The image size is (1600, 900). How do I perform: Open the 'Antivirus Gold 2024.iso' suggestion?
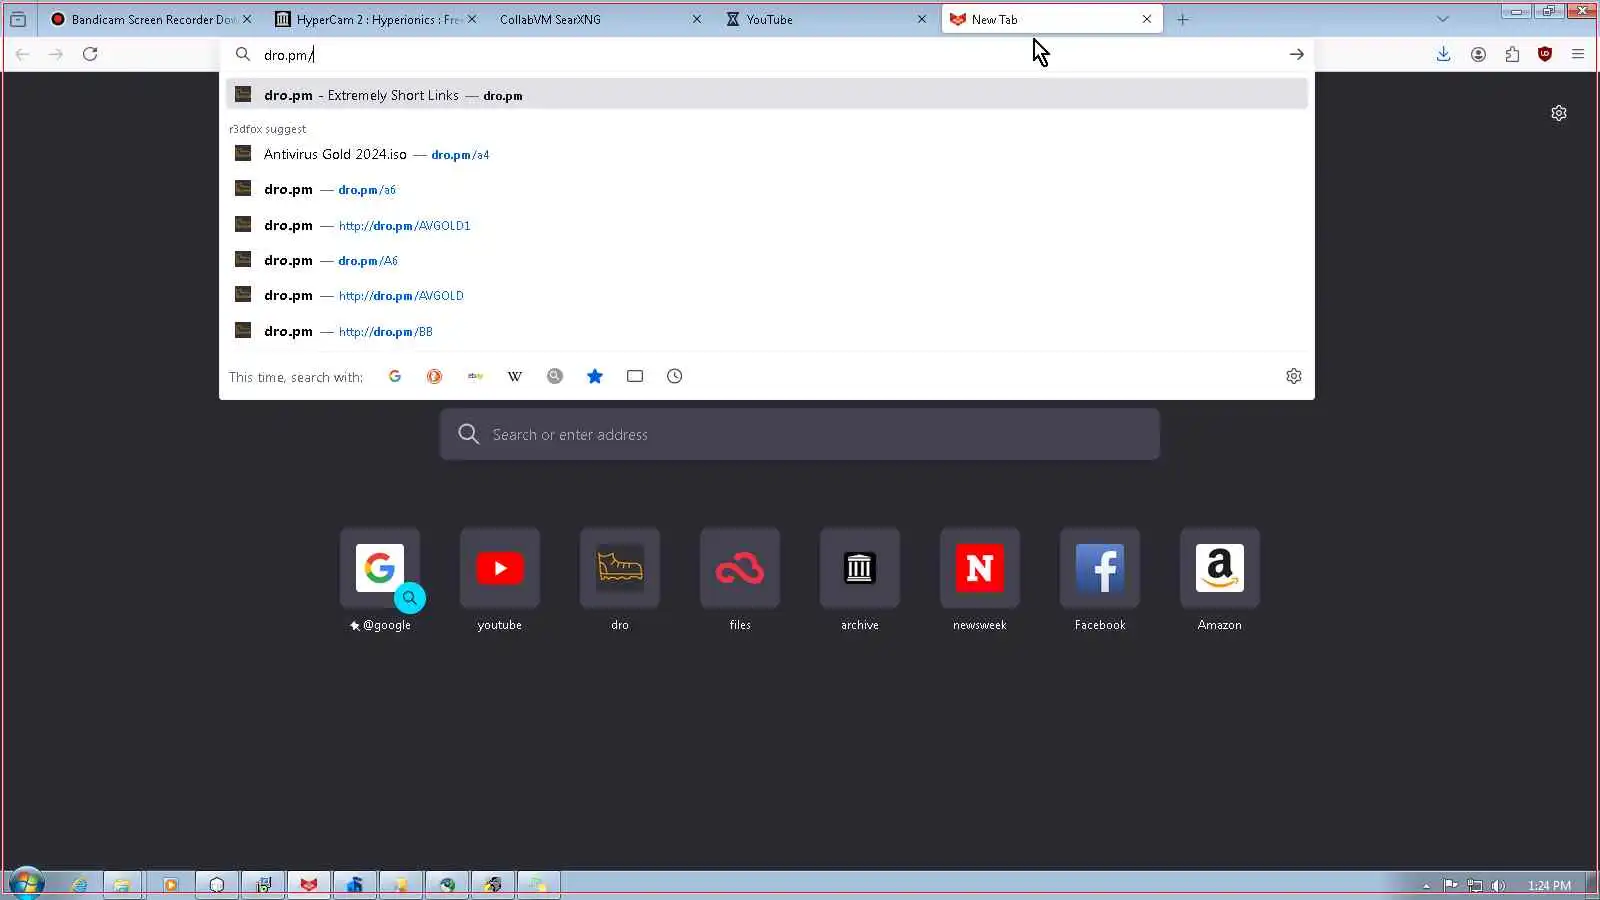click(767, 154)
